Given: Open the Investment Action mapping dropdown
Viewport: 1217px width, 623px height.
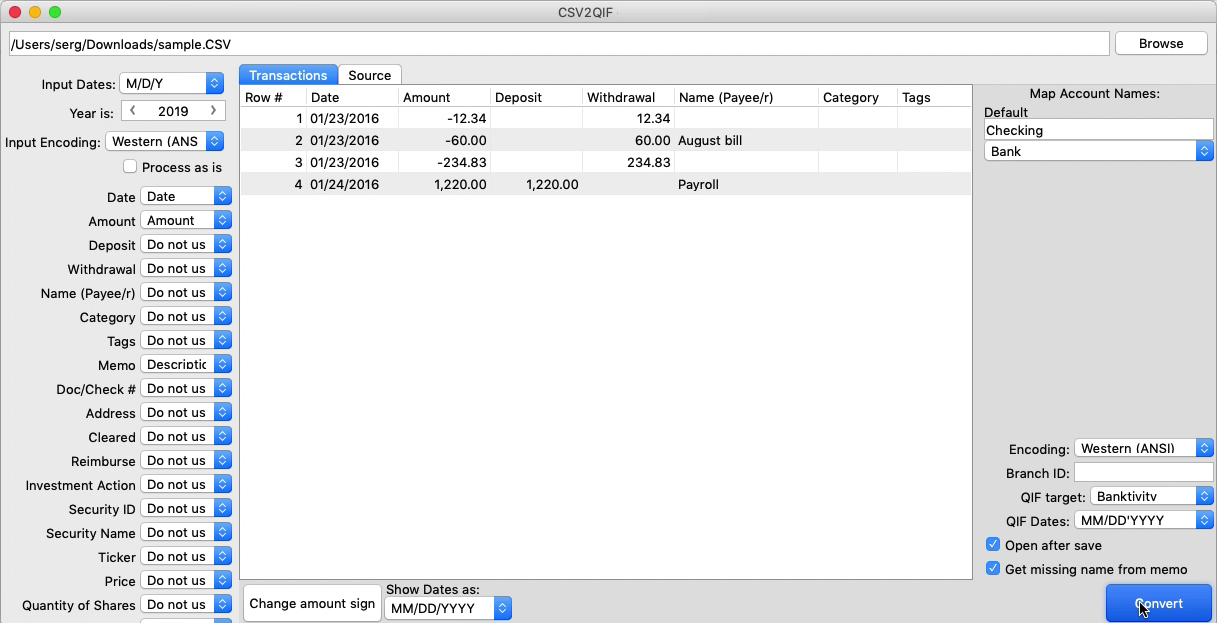Looking at the screenshot, I should [x=186, y=485].
